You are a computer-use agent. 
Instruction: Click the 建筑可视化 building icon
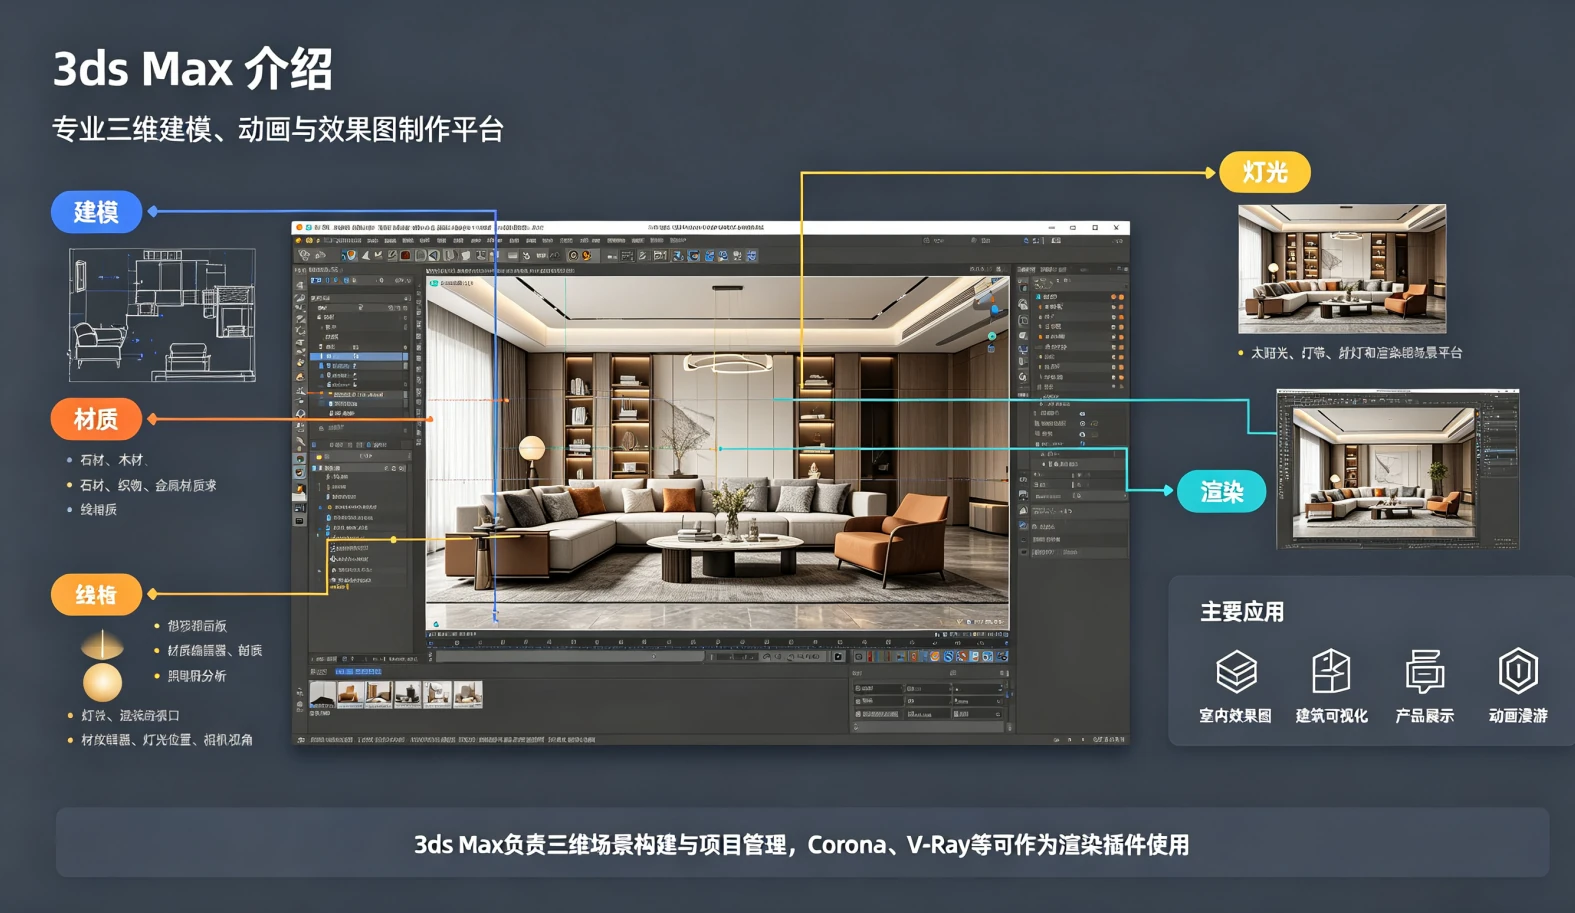tap(1331, 671)
